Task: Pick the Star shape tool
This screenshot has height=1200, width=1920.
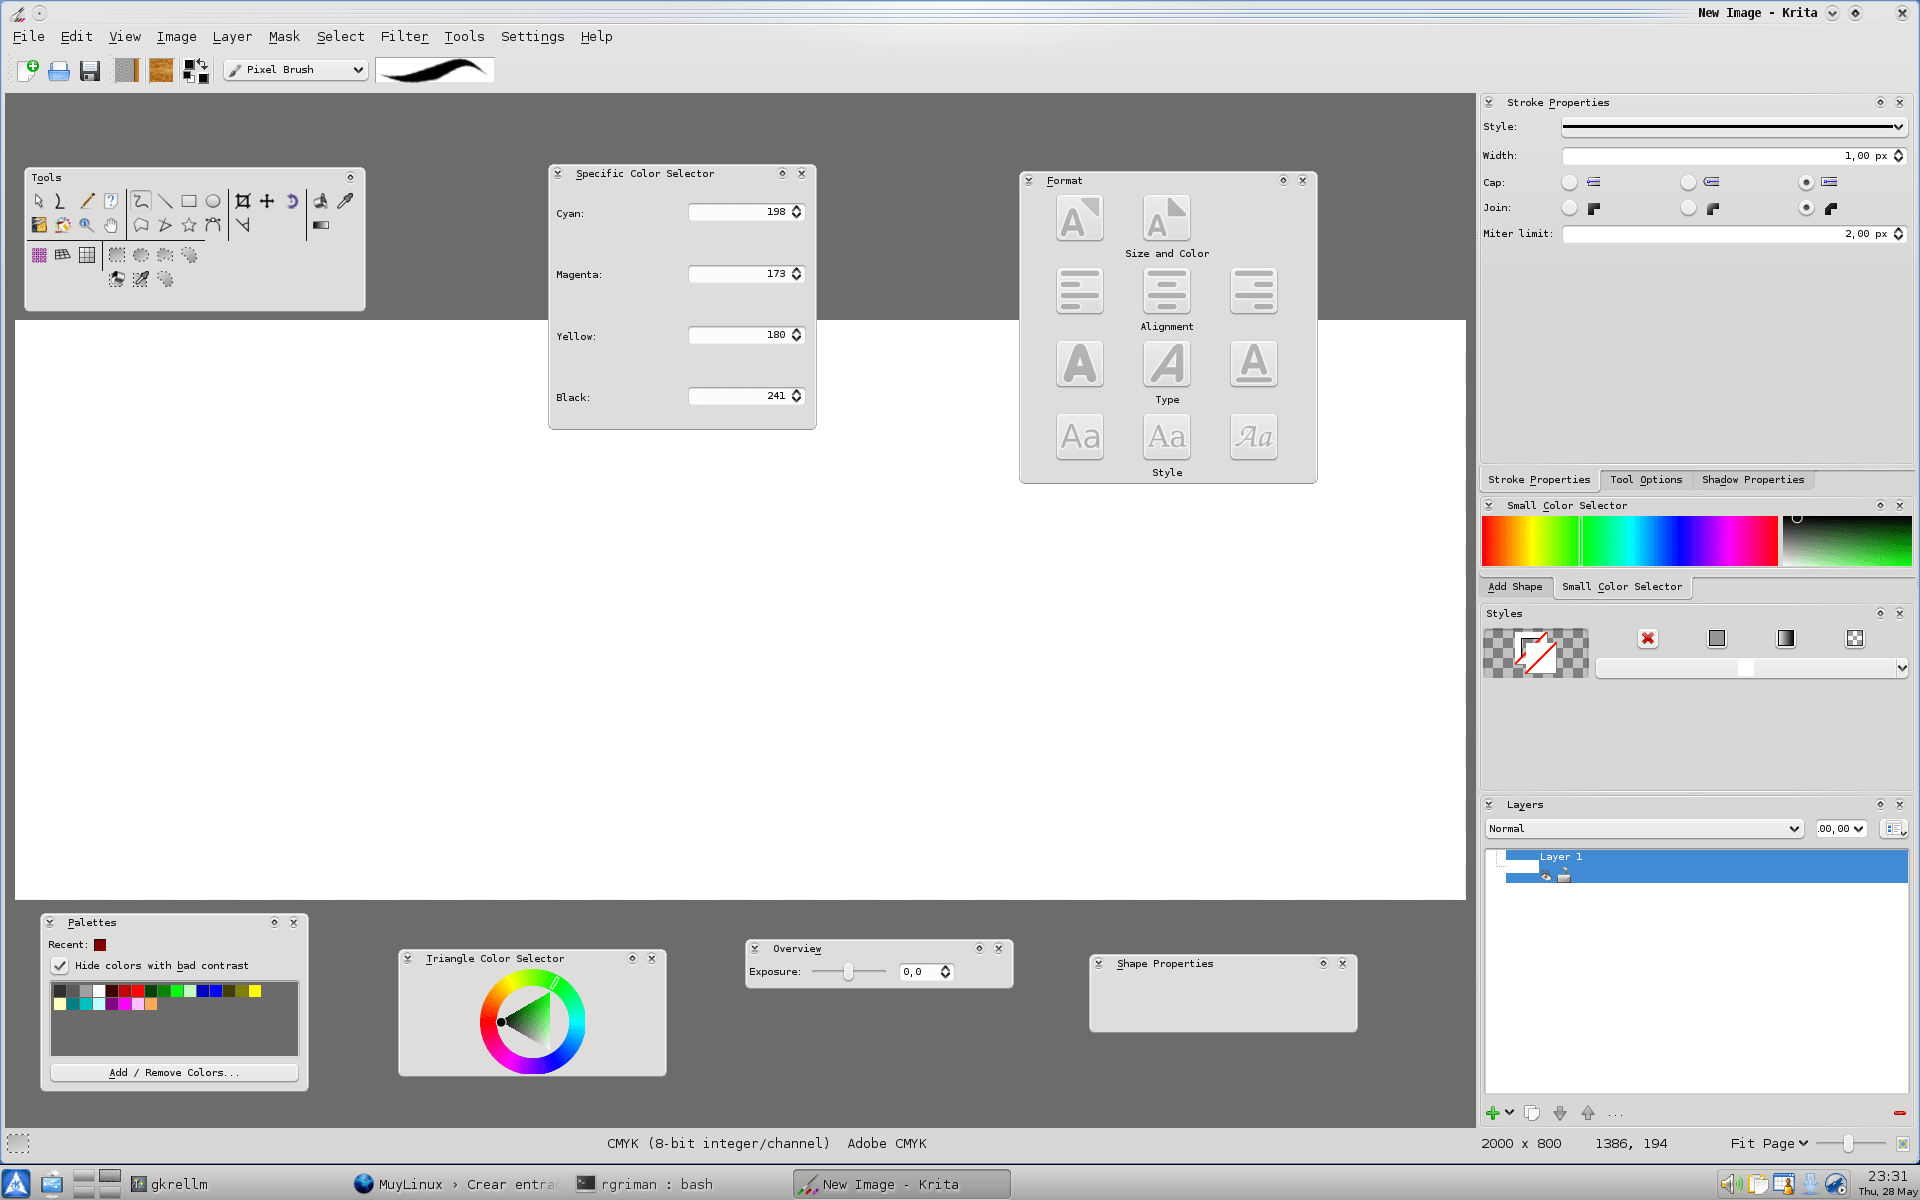Action: (x=189, y=226)
